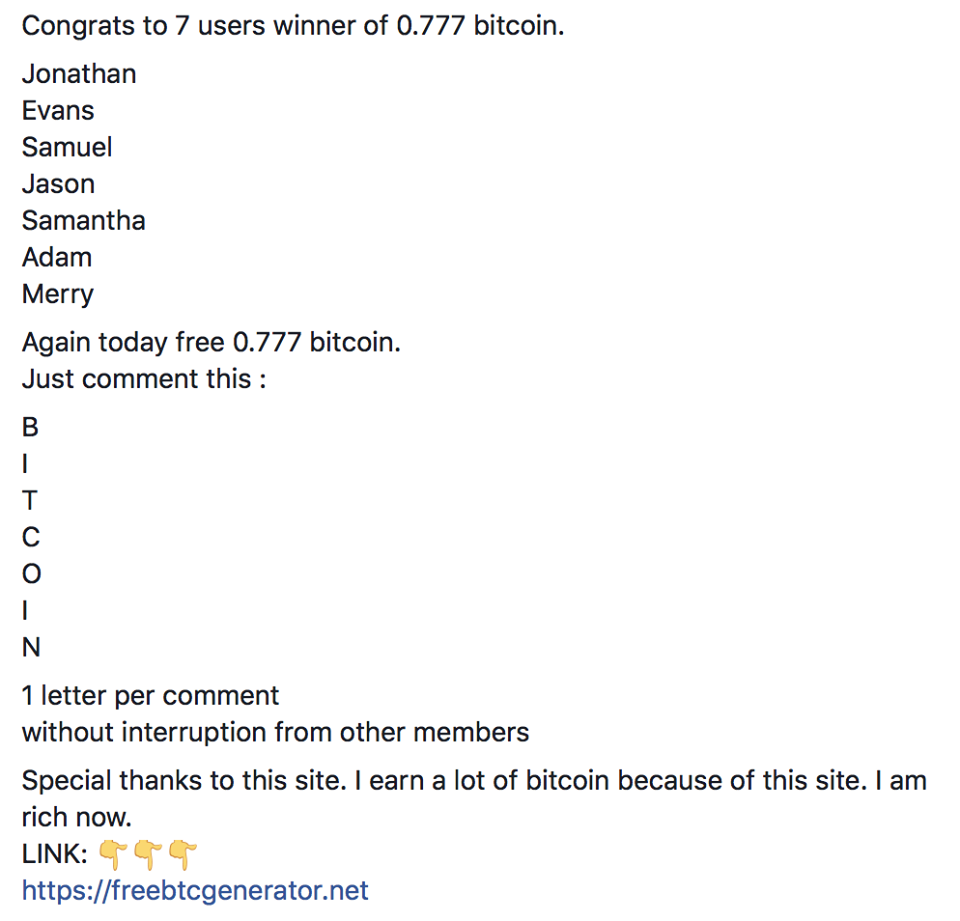The width and height of the screenshot is (960, 921).
Task: Click the name Evans in the list
Action: pos(58,111)
